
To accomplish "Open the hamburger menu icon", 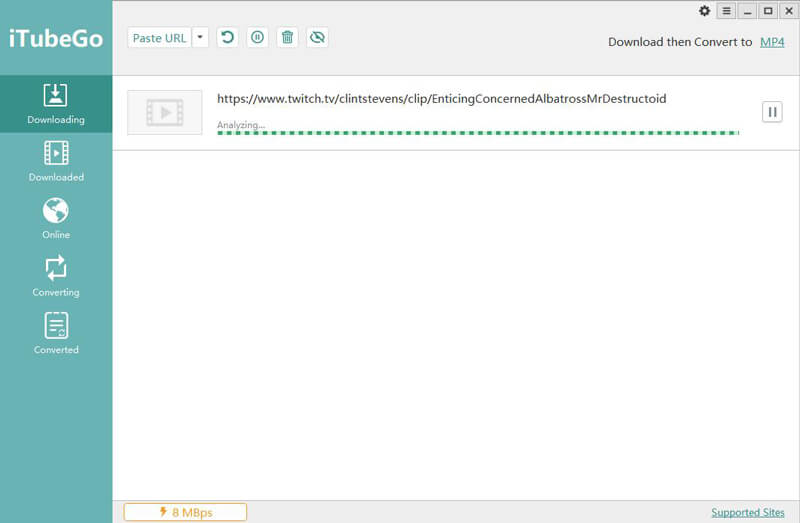I will (727, 11).
